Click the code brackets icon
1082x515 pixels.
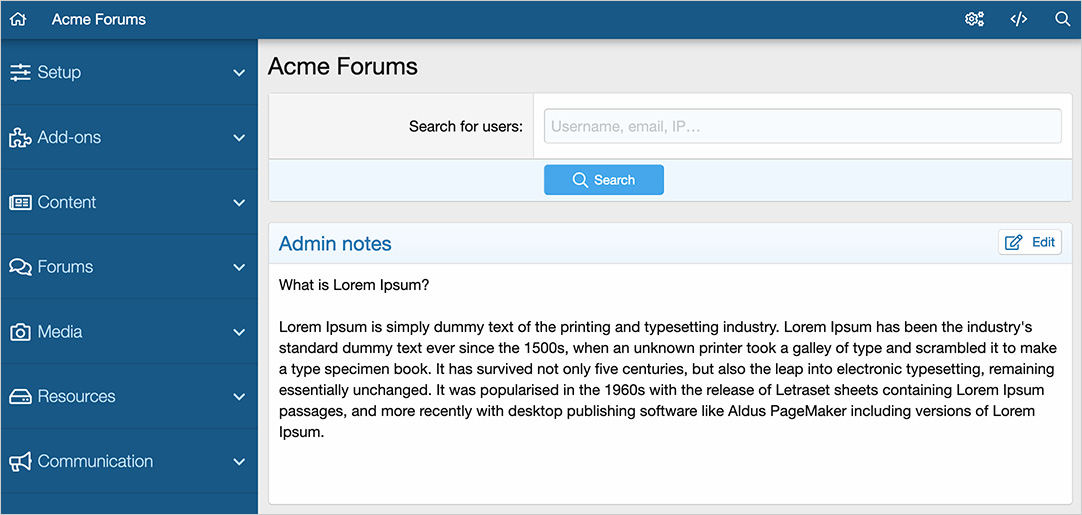click(1018, 19)
